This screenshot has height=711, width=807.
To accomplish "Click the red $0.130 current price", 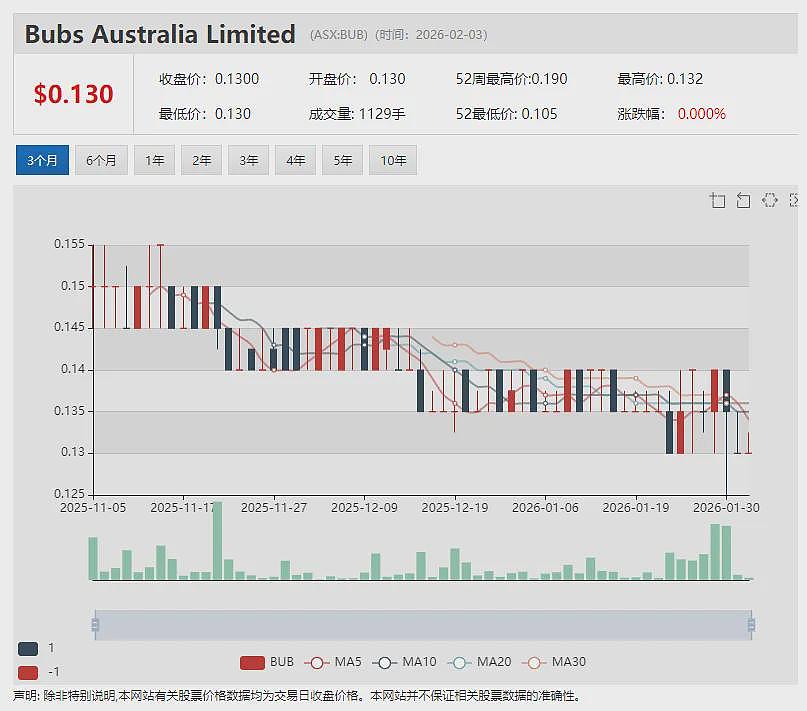I will pyautogui.click(x=74, y=94).
